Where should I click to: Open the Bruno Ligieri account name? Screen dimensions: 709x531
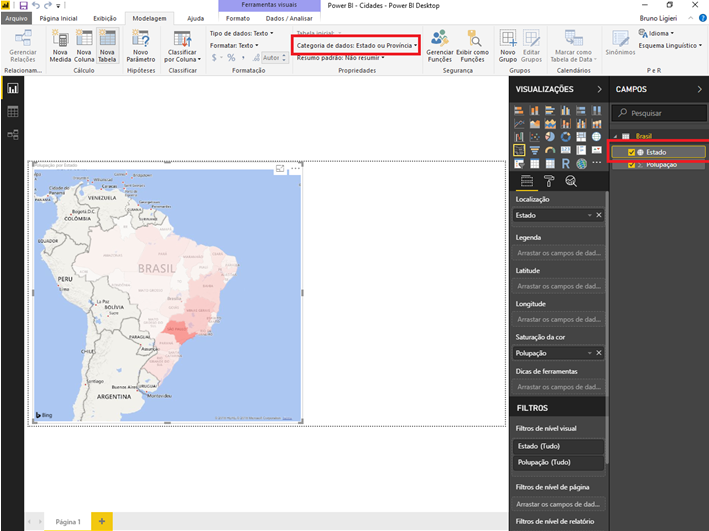(x=658, y=19)
